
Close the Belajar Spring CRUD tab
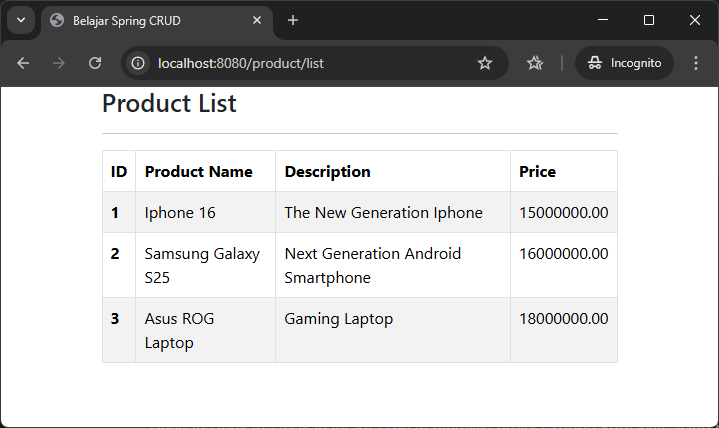pyautogui.click(x=257, y=20)
